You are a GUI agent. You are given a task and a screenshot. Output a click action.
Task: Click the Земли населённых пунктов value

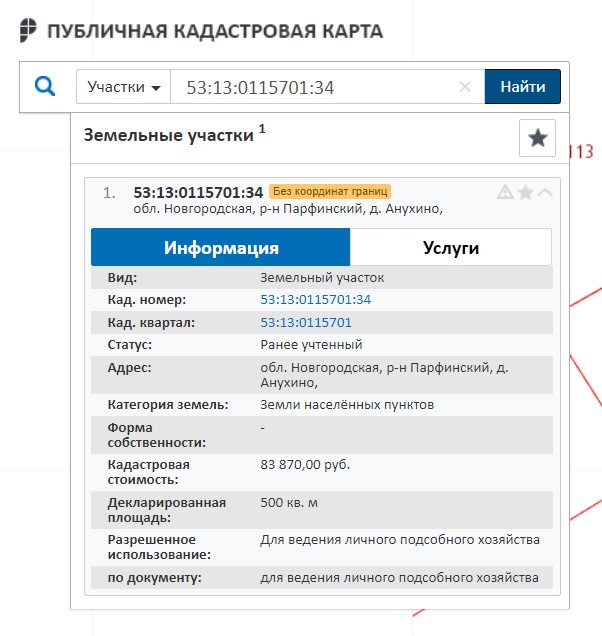pos(347,405)
